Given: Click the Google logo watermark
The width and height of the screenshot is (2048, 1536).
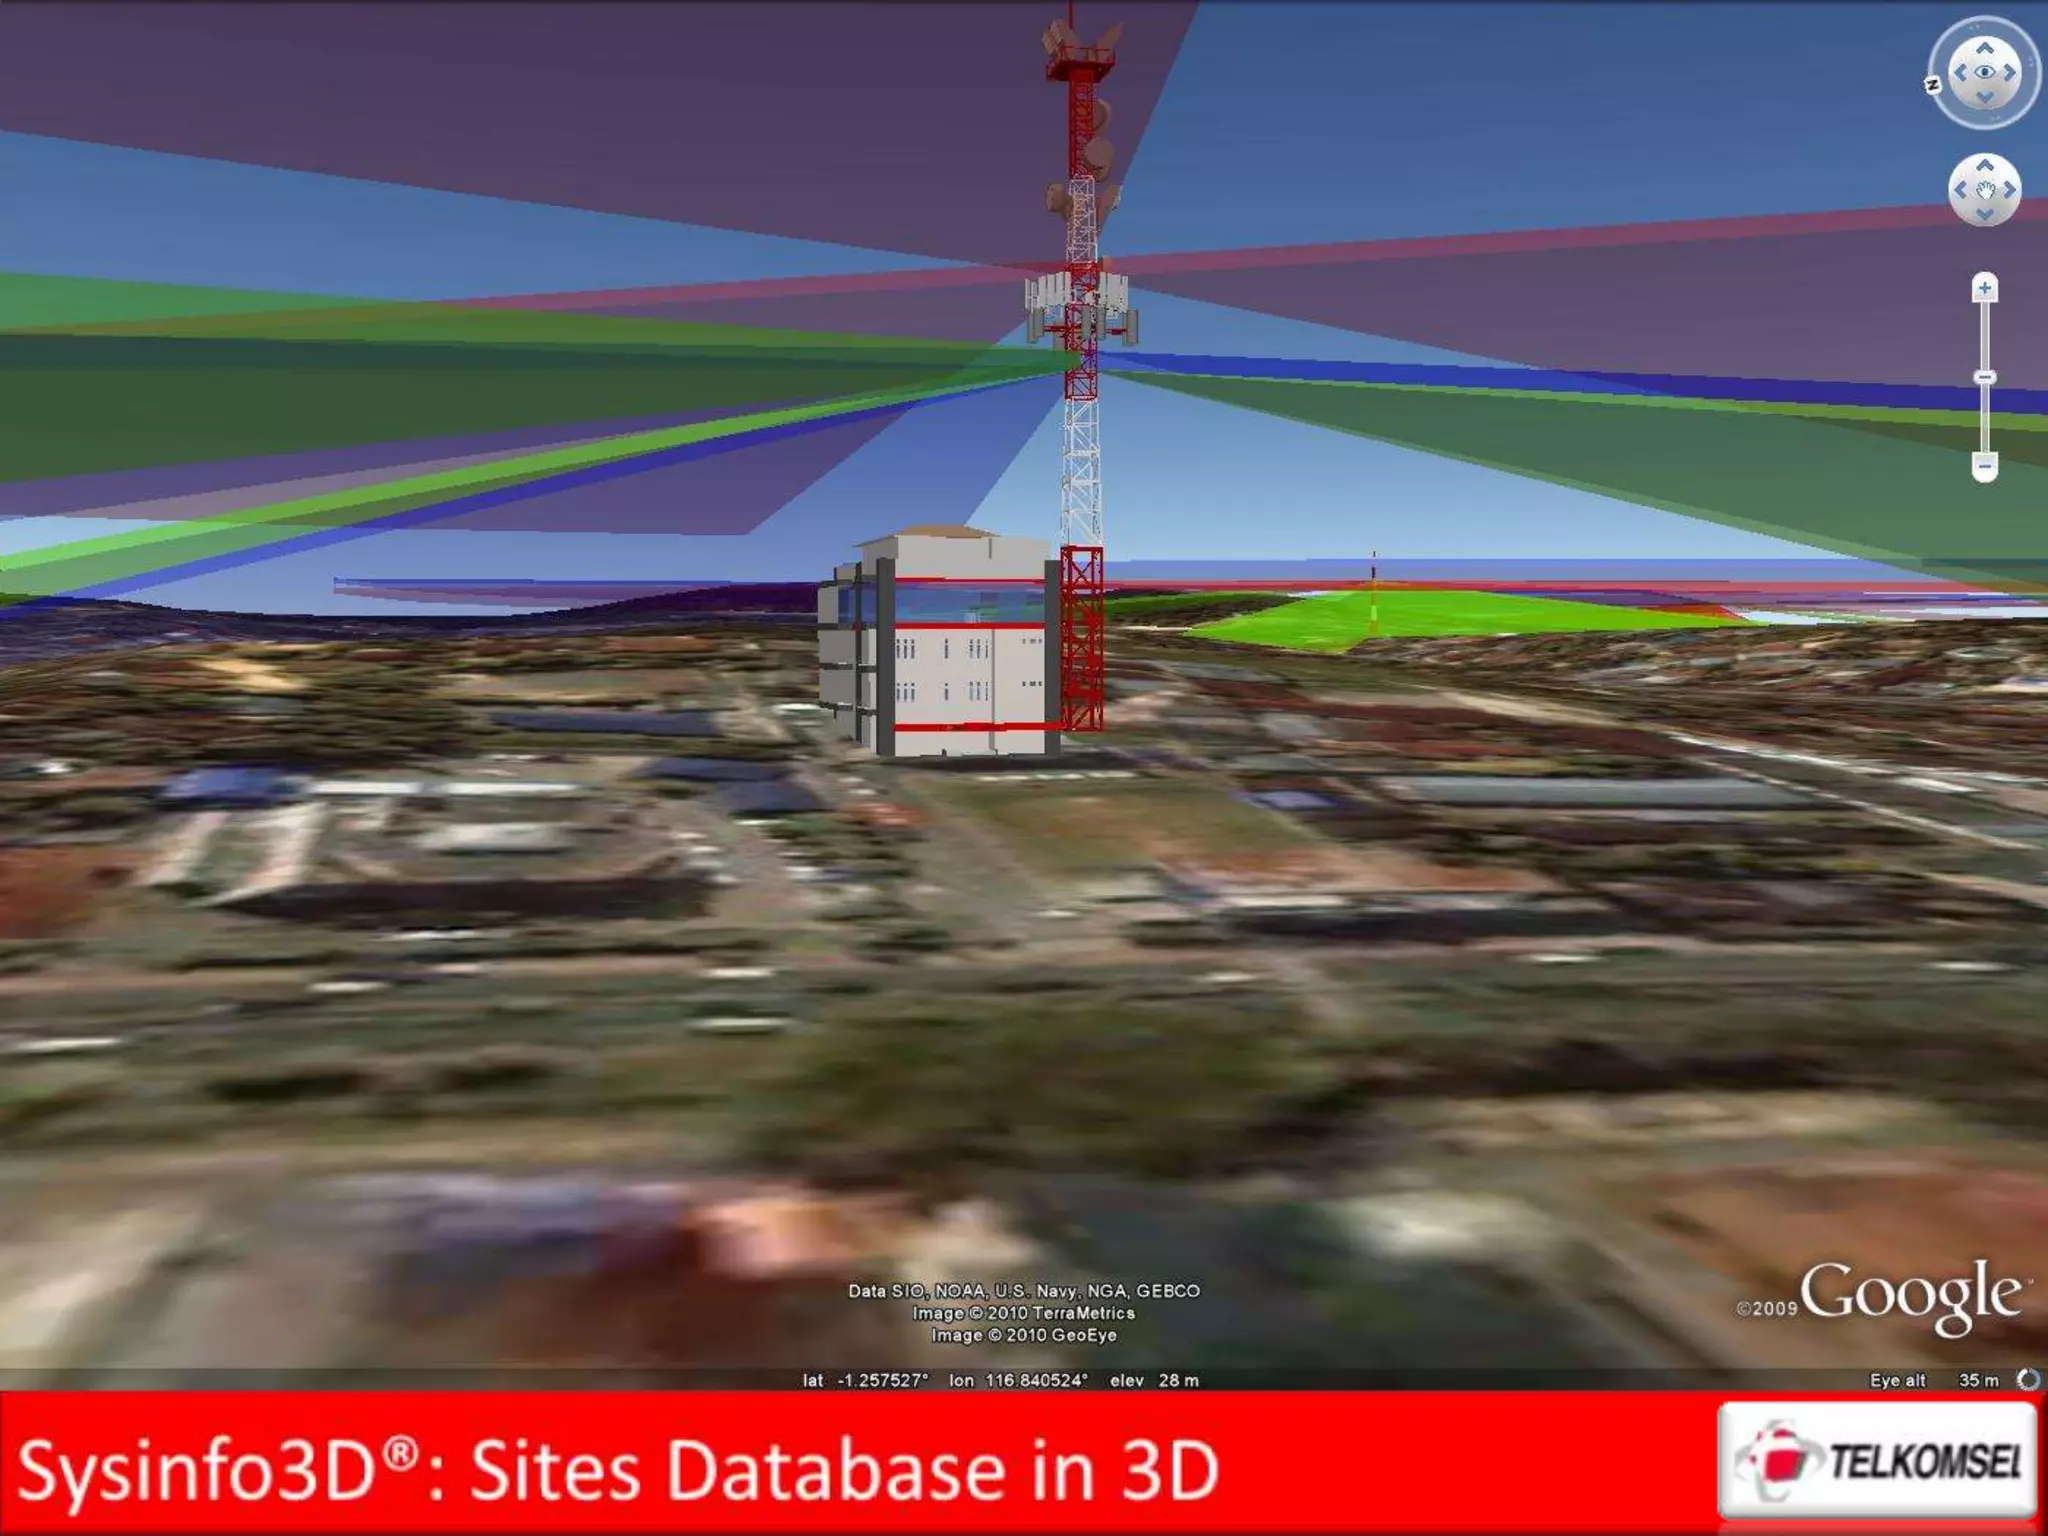Looking at the screenshot, I should pos(1910,1295).
